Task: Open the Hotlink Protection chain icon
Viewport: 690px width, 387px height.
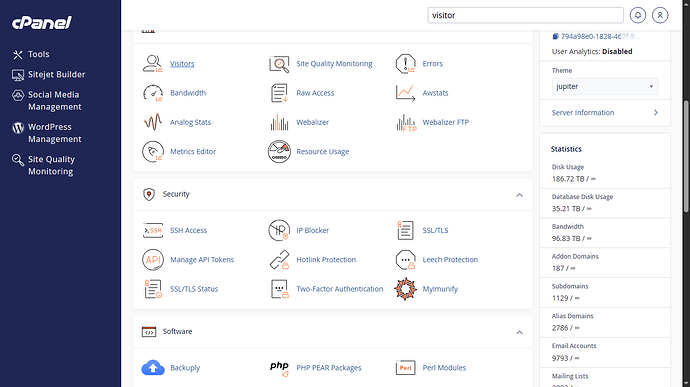Action: (279, 260)
